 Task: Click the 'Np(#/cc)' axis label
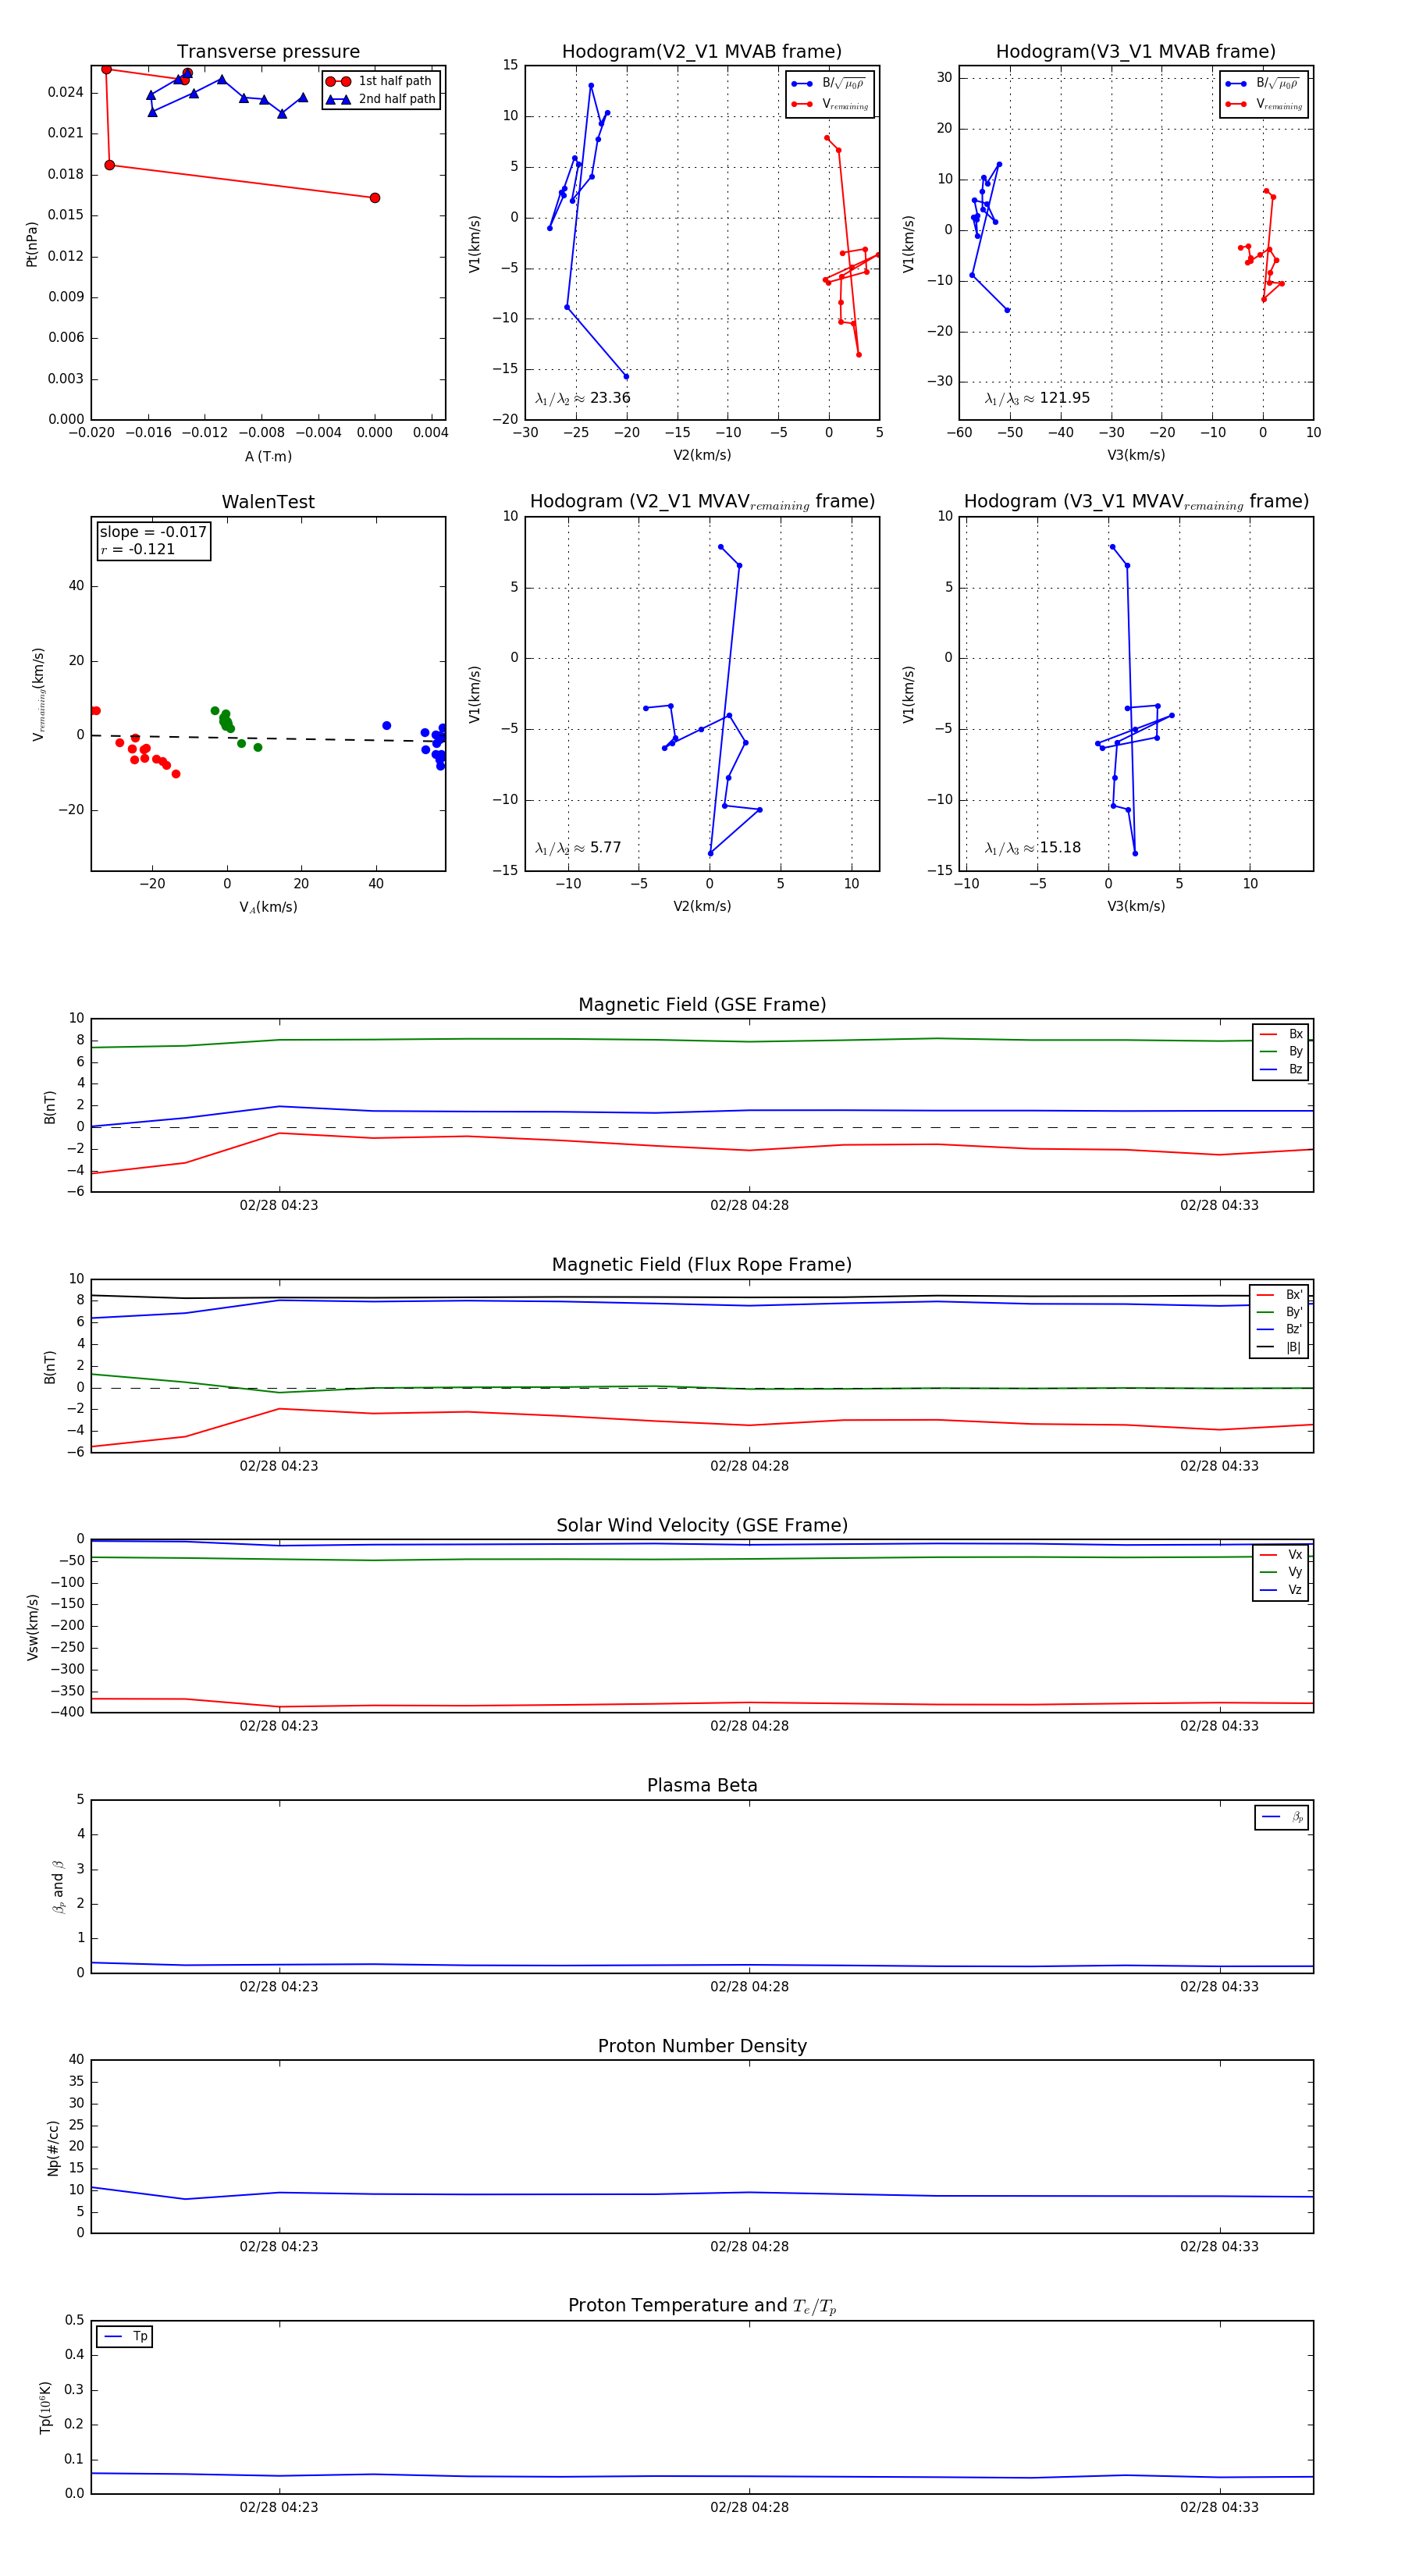pyautogui.click(x=53, y=2148)
